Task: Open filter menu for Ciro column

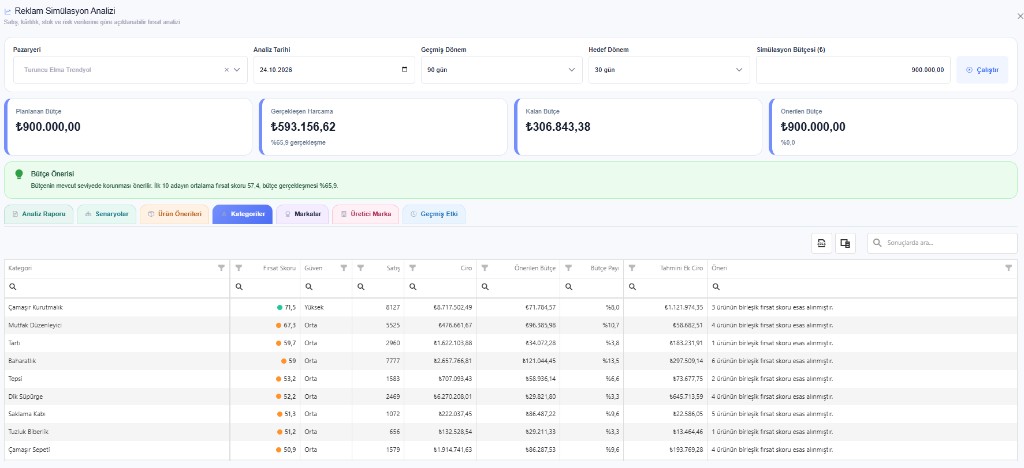Action: pos(412,268)
